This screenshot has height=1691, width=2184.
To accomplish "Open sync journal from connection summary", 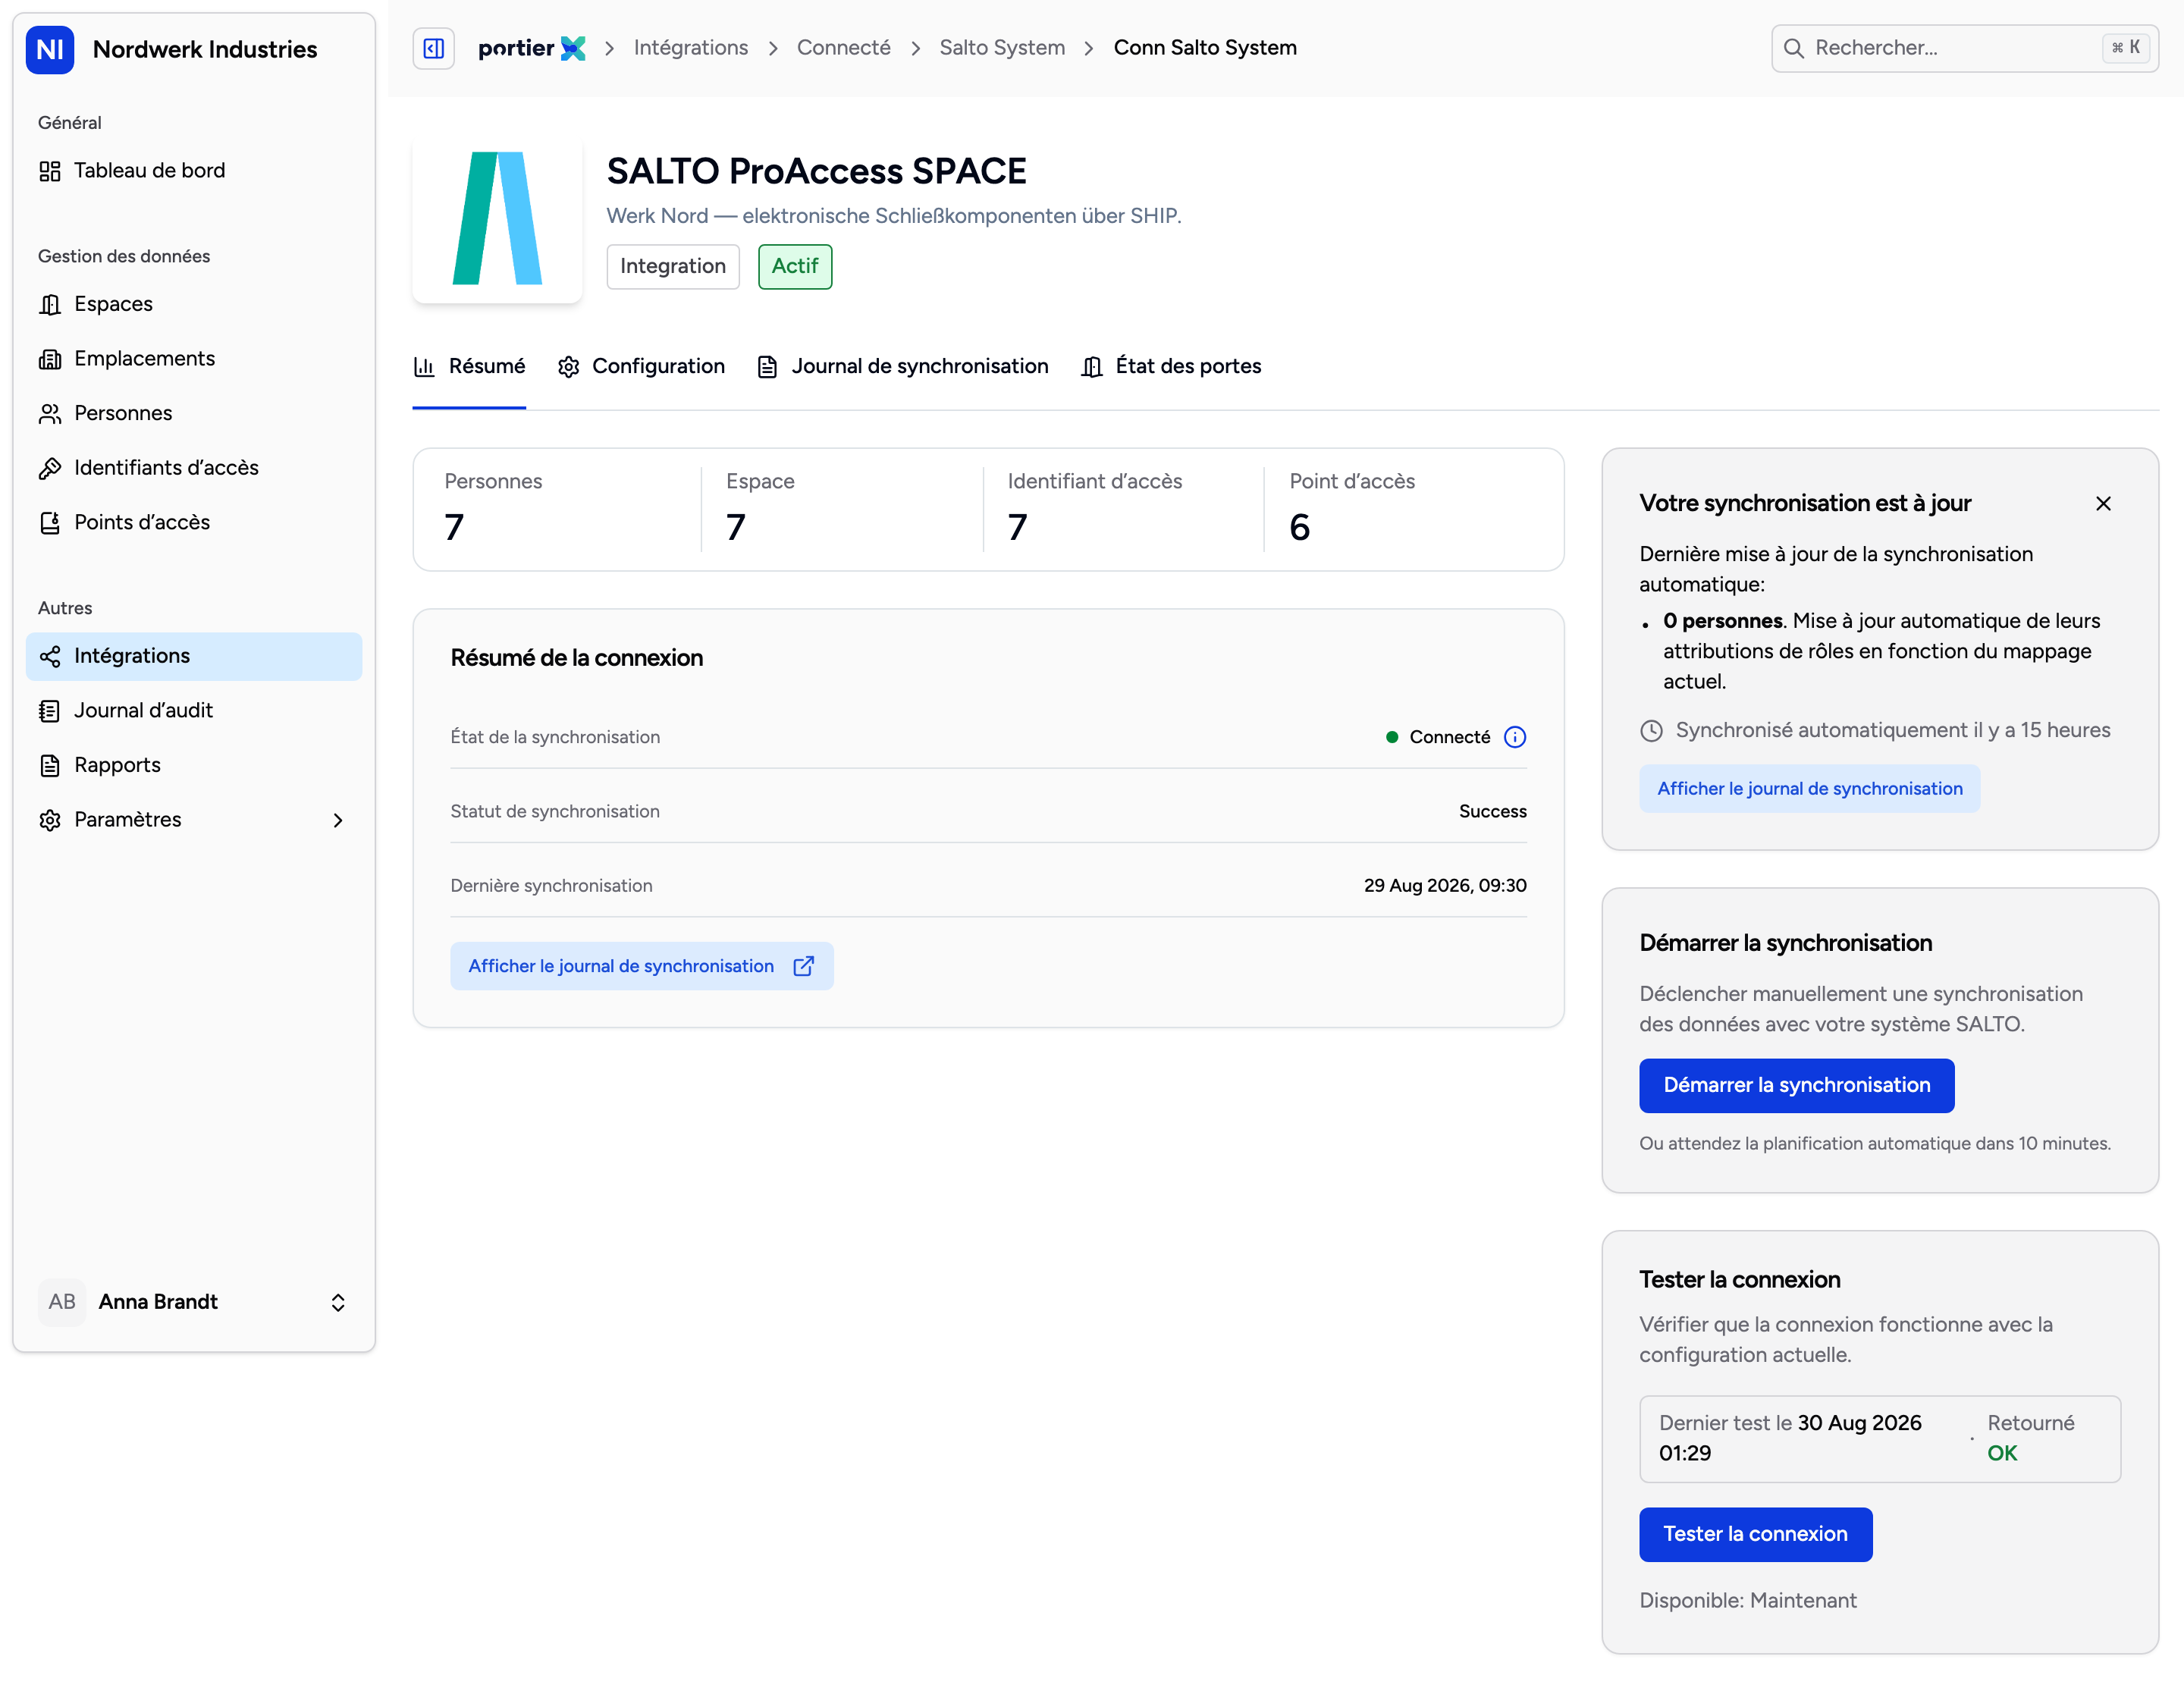I will click(642, 967).
